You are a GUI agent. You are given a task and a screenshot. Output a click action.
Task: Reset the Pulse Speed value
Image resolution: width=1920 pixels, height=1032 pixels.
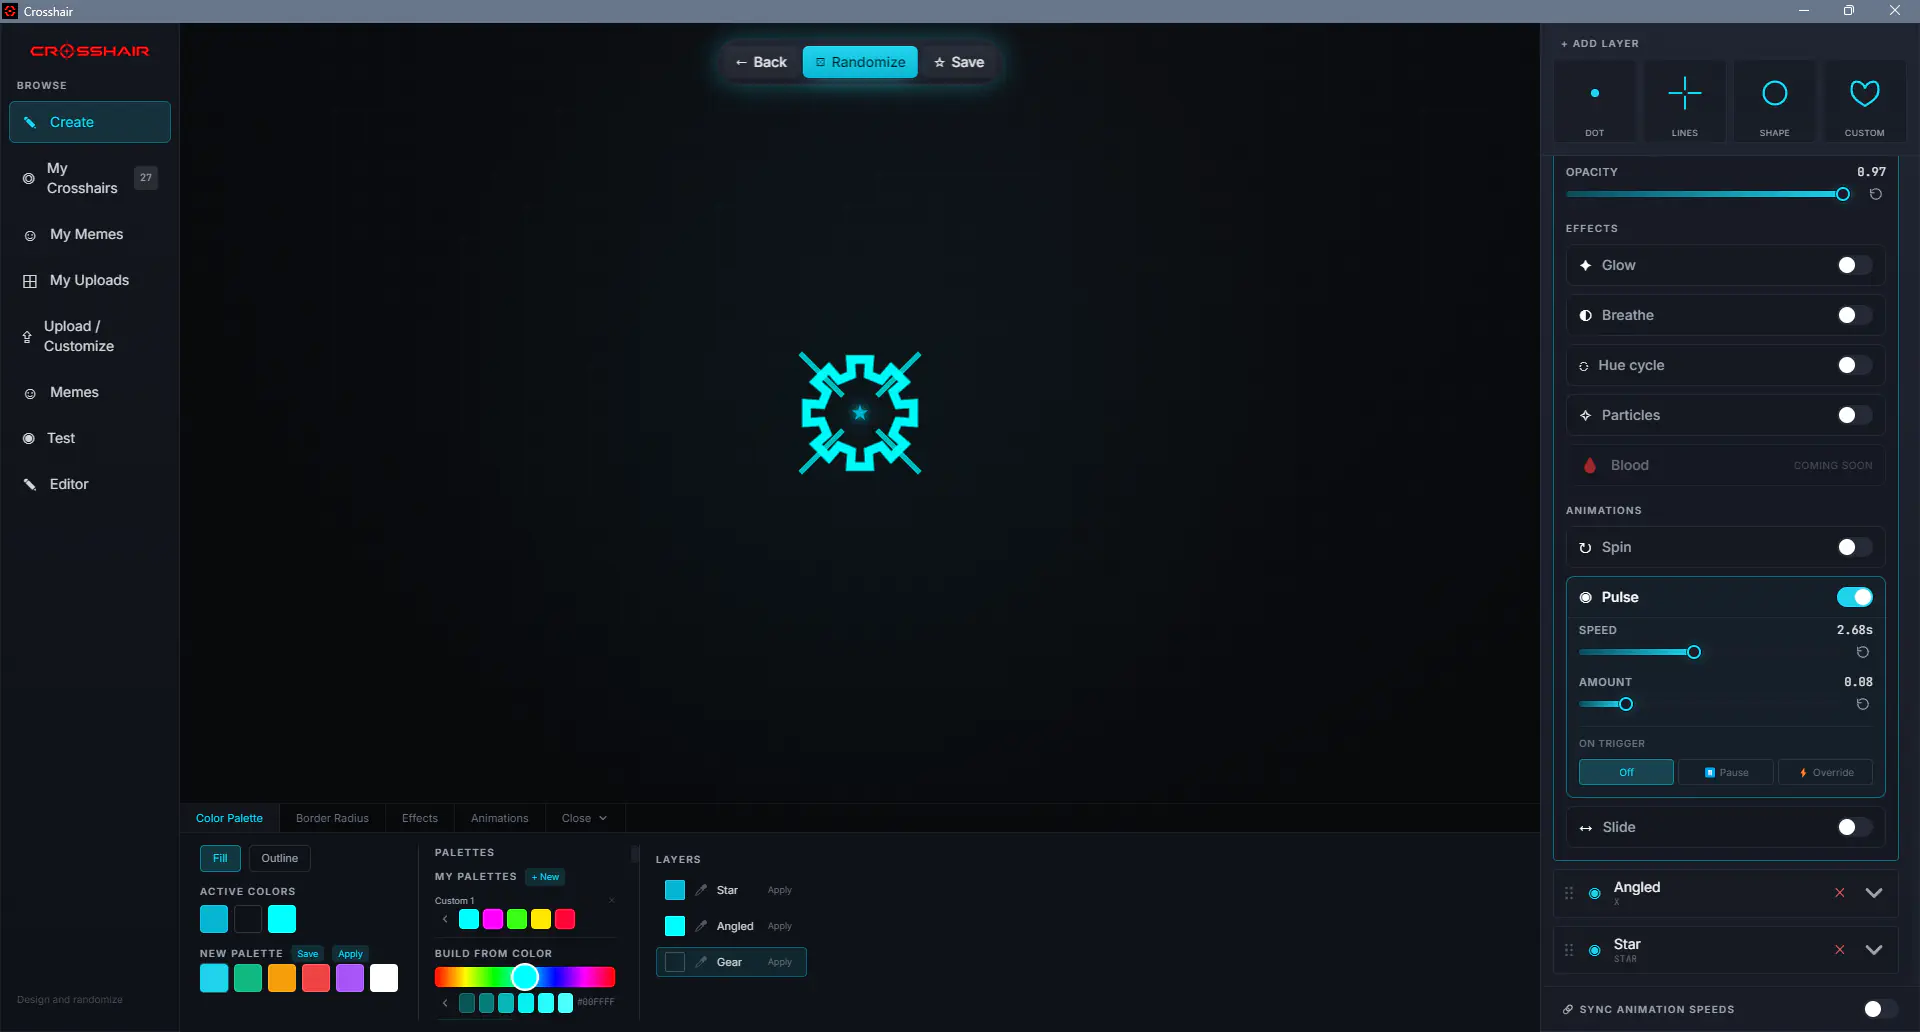[x=1863, y=652]
